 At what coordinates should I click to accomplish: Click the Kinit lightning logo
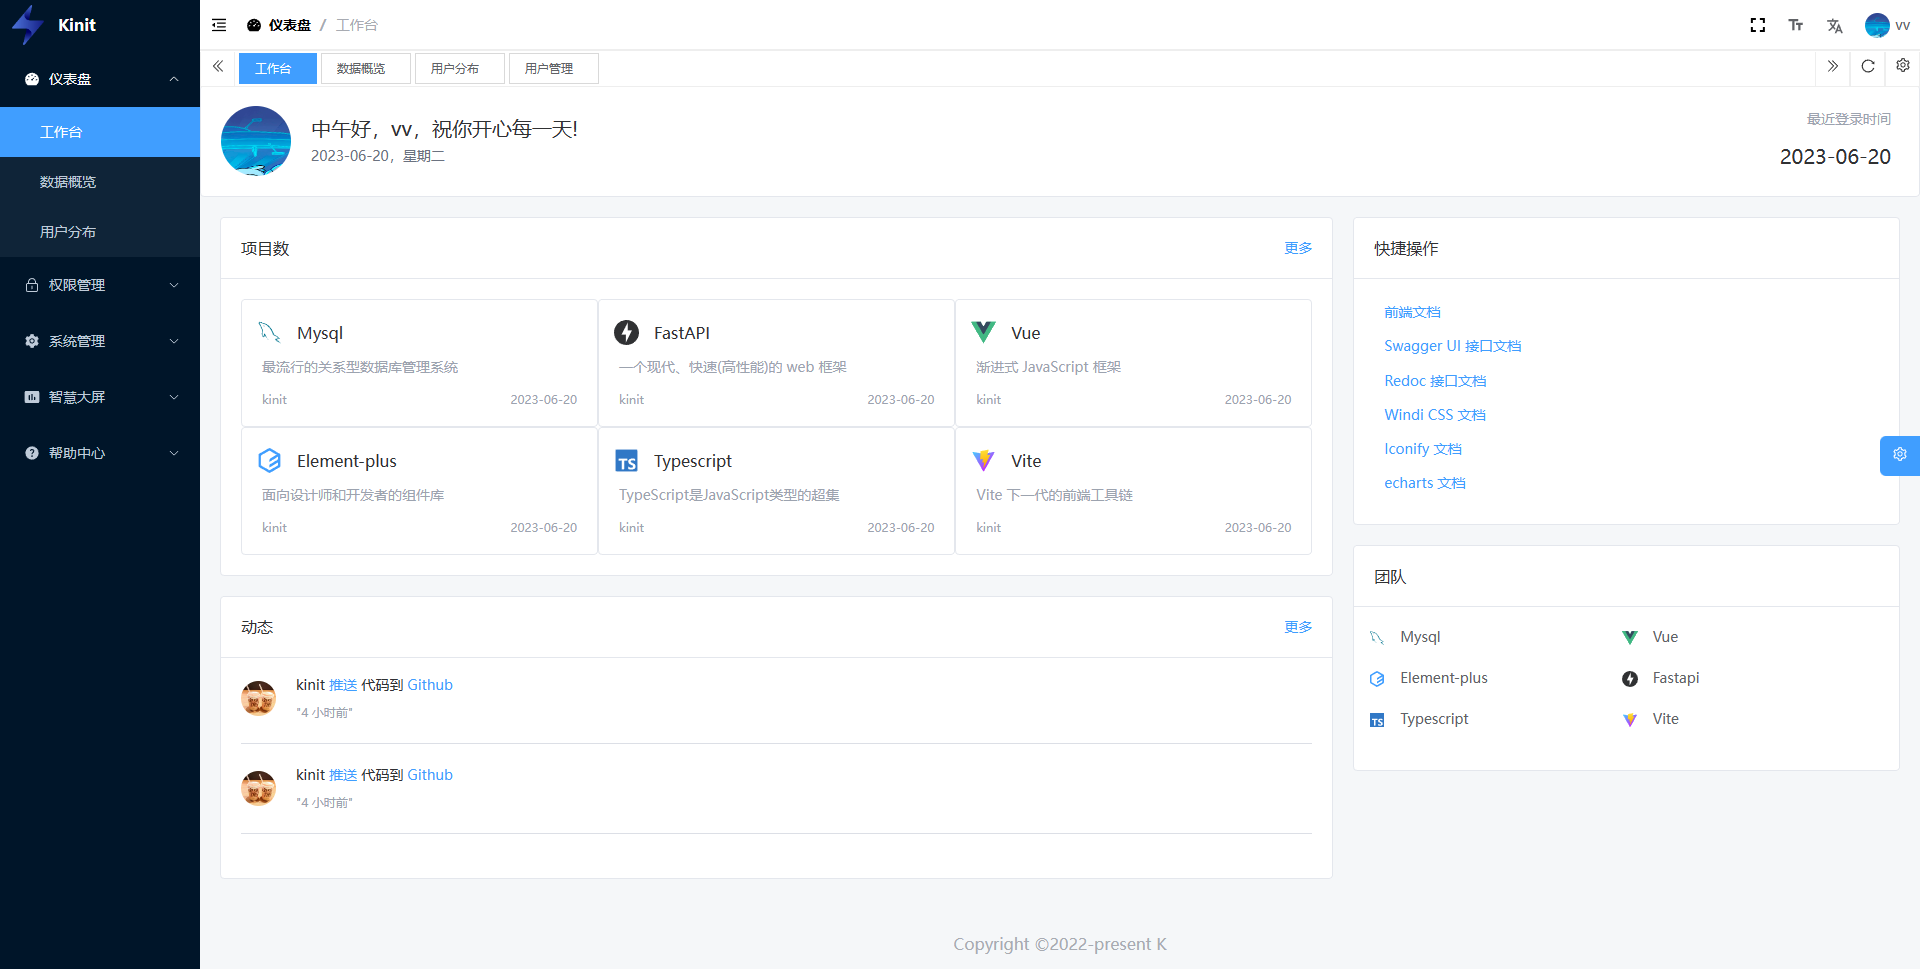click(28, 25)
